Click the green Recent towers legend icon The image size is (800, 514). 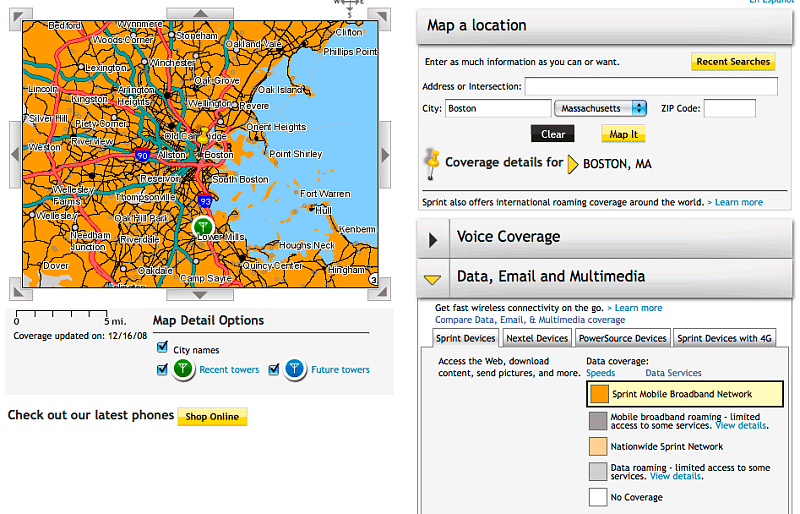[183, 369]
